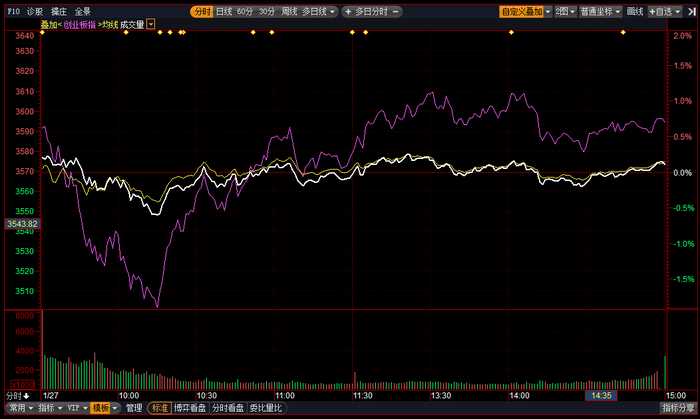This screenshot has width=700, height=419.
Task: Click the minus icon after 多日分时
Action: [395, 12]
